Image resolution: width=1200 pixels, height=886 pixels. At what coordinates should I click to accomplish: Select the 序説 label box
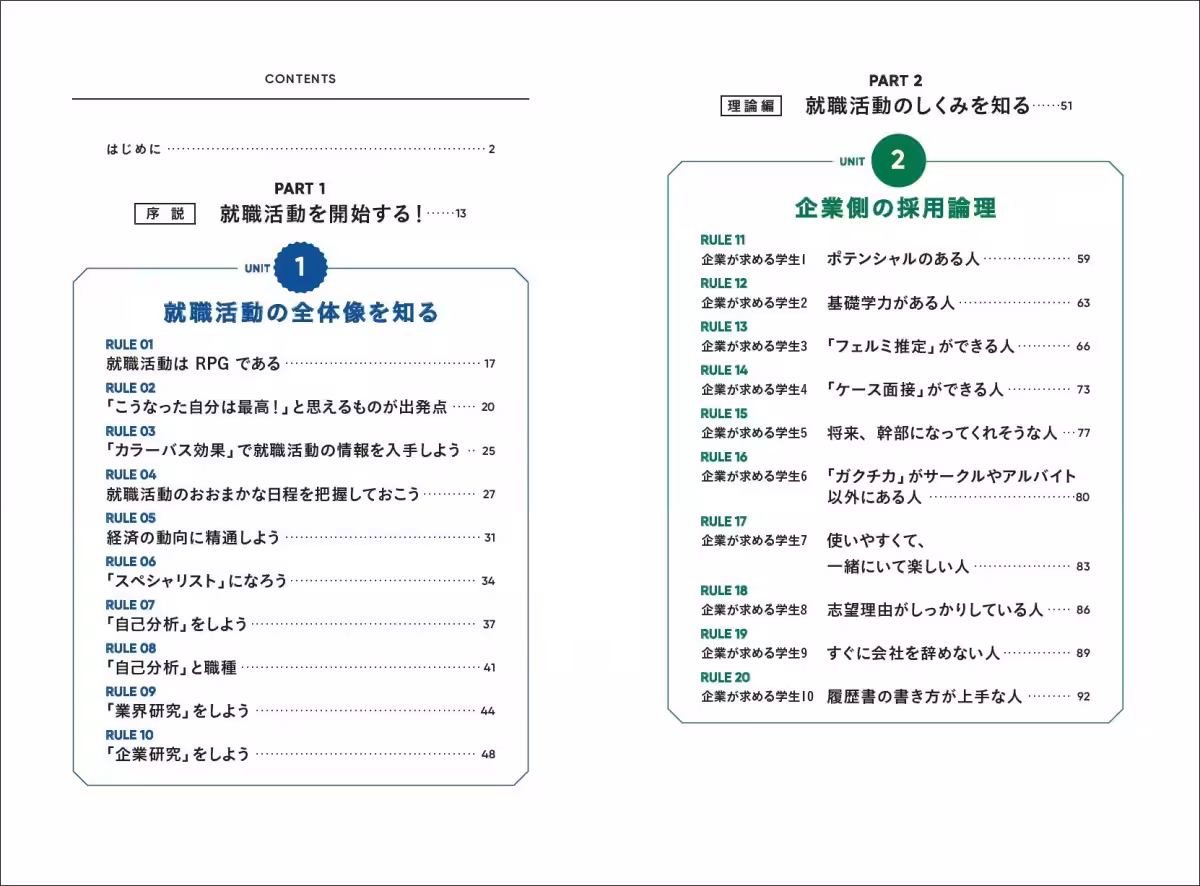[x=163, y=213]
